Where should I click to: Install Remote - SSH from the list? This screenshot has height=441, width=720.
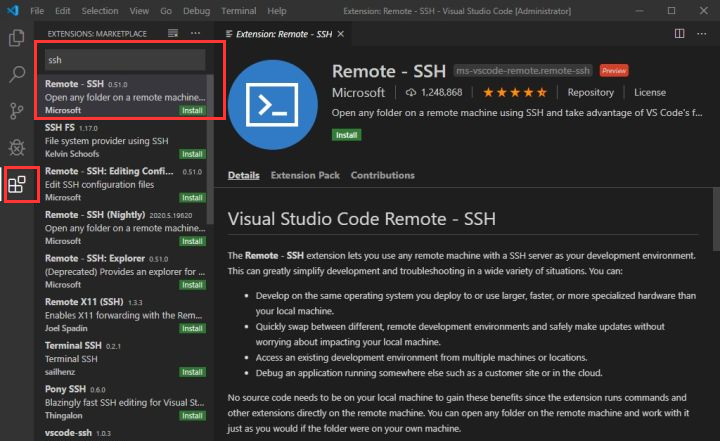click(192, 111)
